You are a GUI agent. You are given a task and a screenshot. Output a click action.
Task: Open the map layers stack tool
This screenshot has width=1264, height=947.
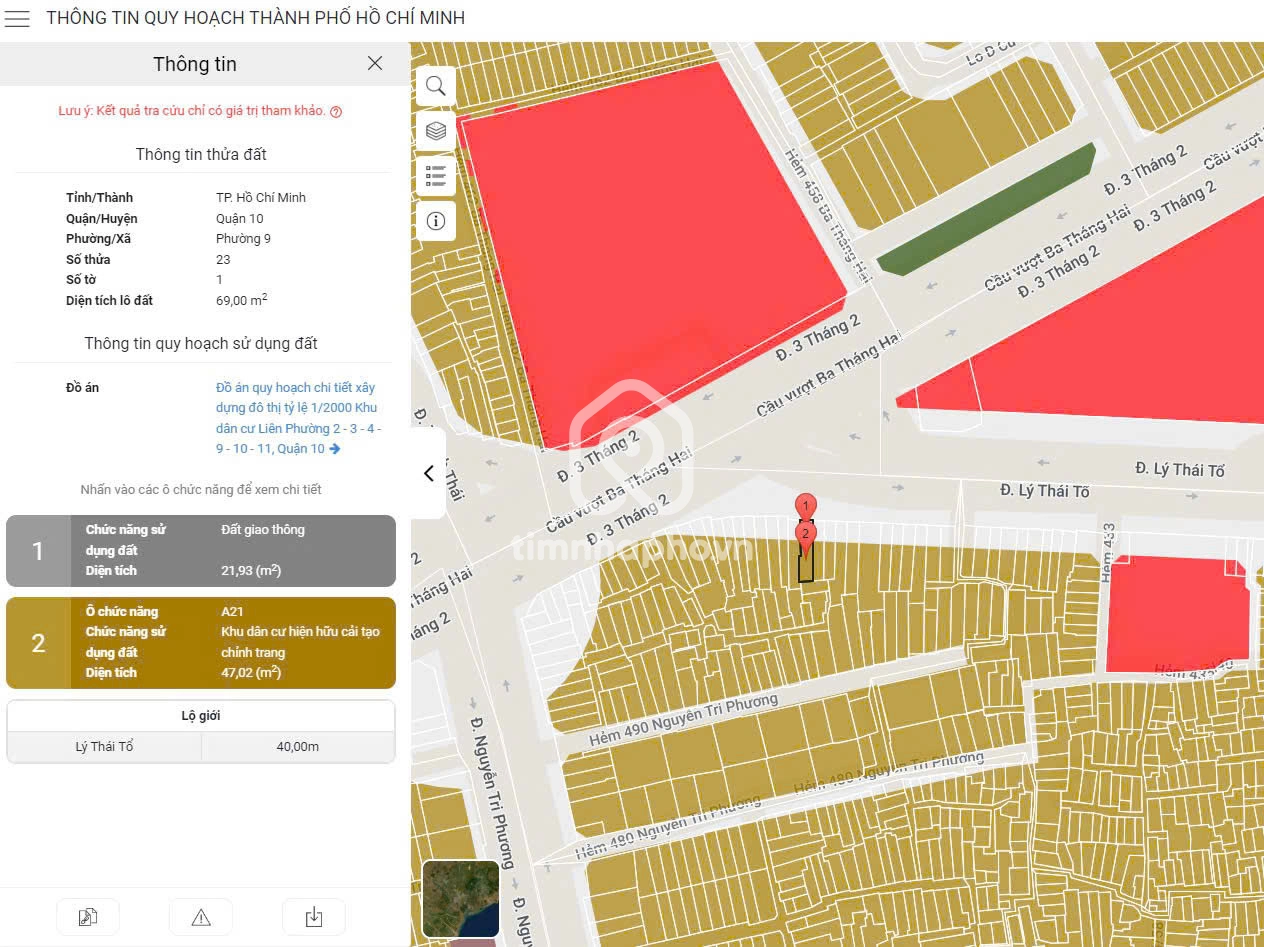[435, 131]
